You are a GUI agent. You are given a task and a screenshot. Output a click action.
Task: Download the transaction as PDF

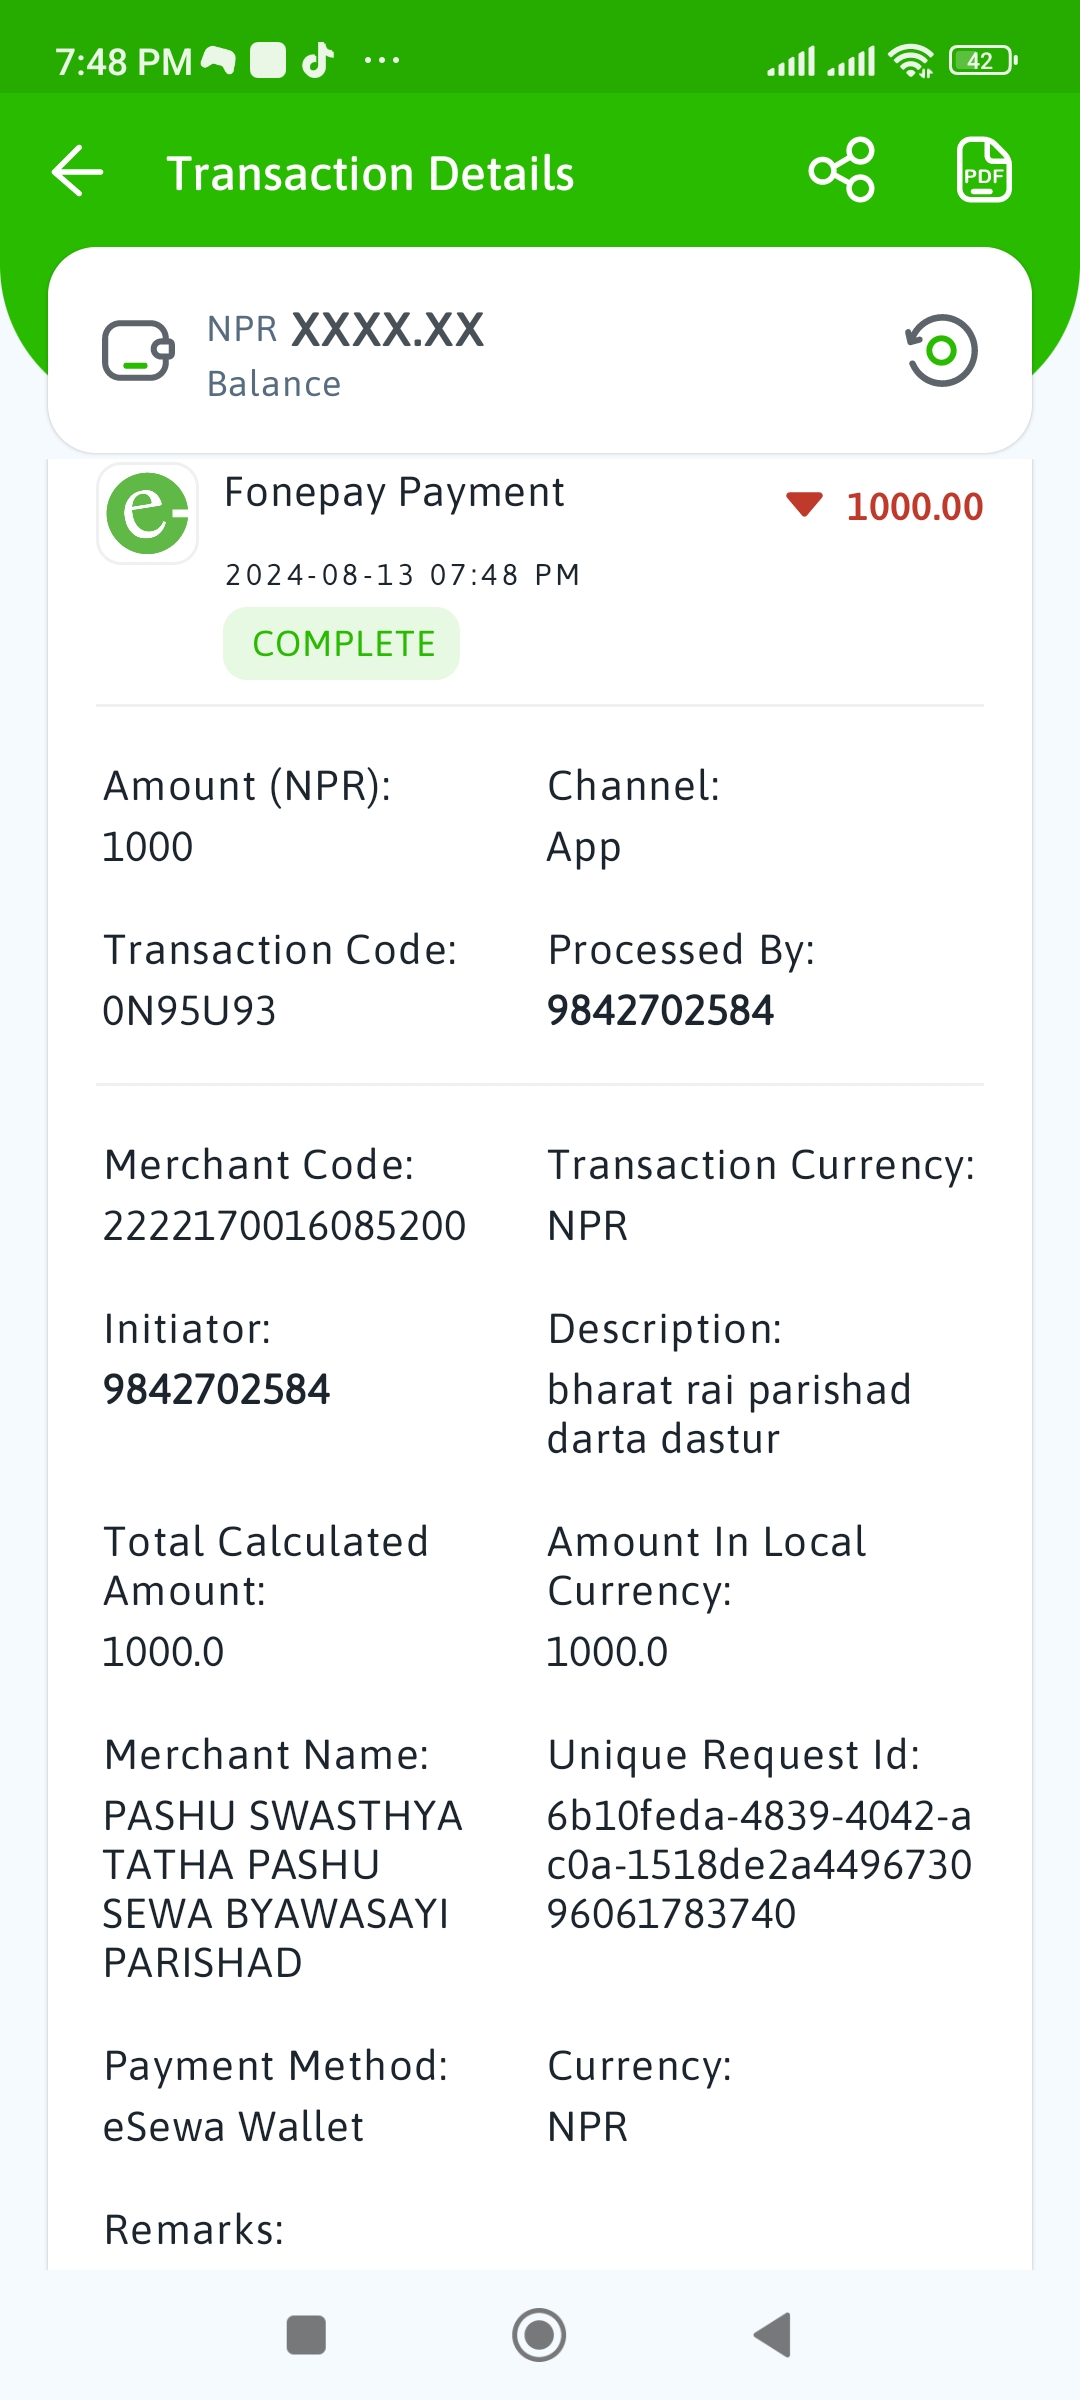coord(984,170)
